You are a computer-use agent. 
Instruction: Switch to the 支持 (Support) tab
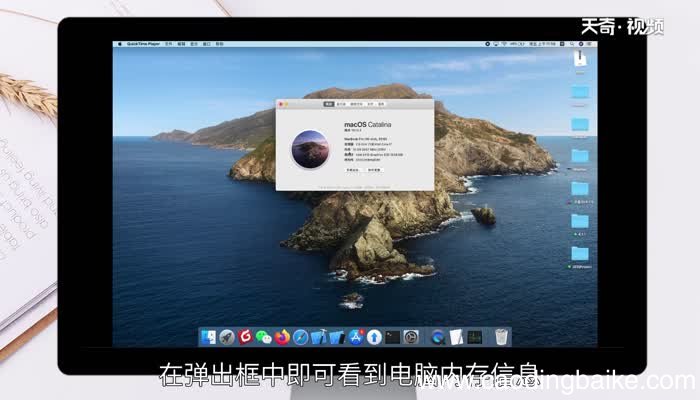pyautogui.click(x=371, y=104)
